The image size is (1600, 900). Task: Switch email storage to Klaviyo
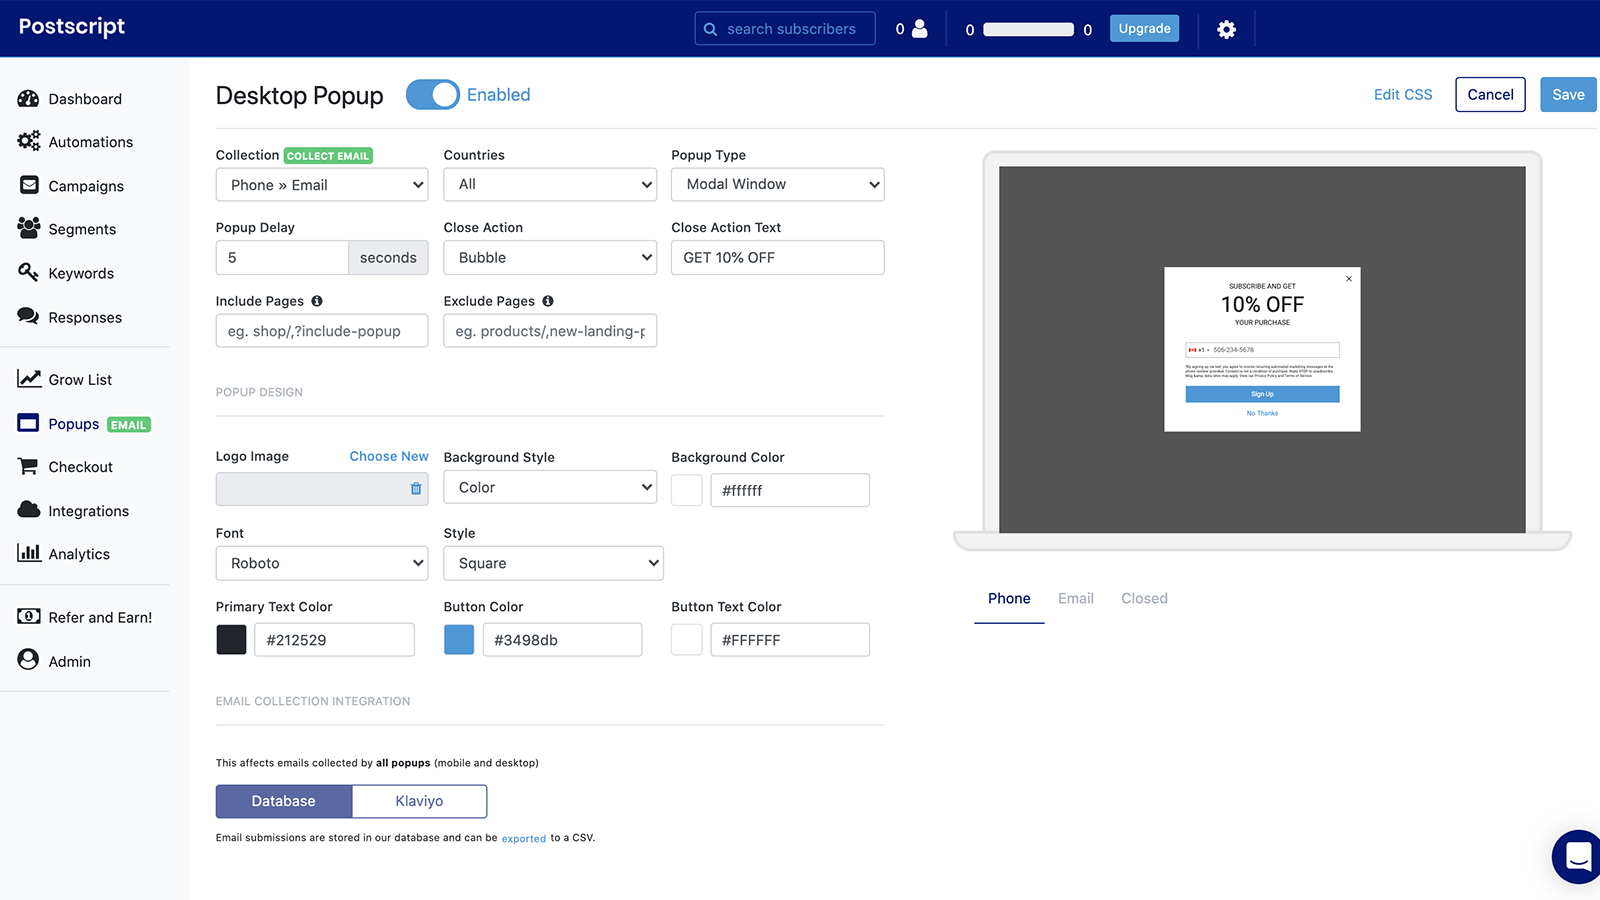tap(419, 801)
